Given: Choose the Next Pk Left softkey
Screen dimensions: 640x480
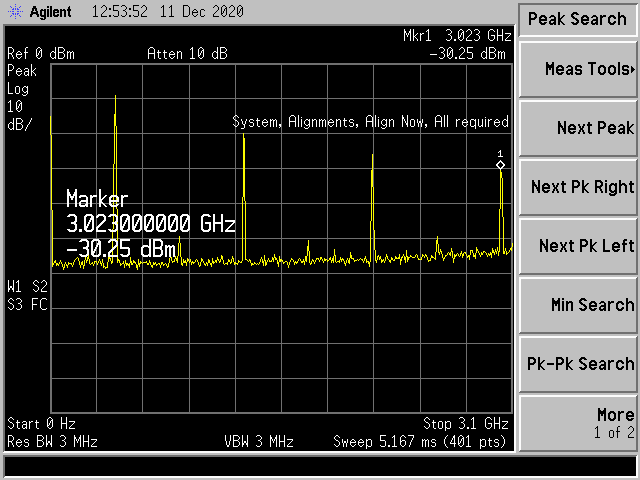Looking at the screenshot, I should (578, 246).
